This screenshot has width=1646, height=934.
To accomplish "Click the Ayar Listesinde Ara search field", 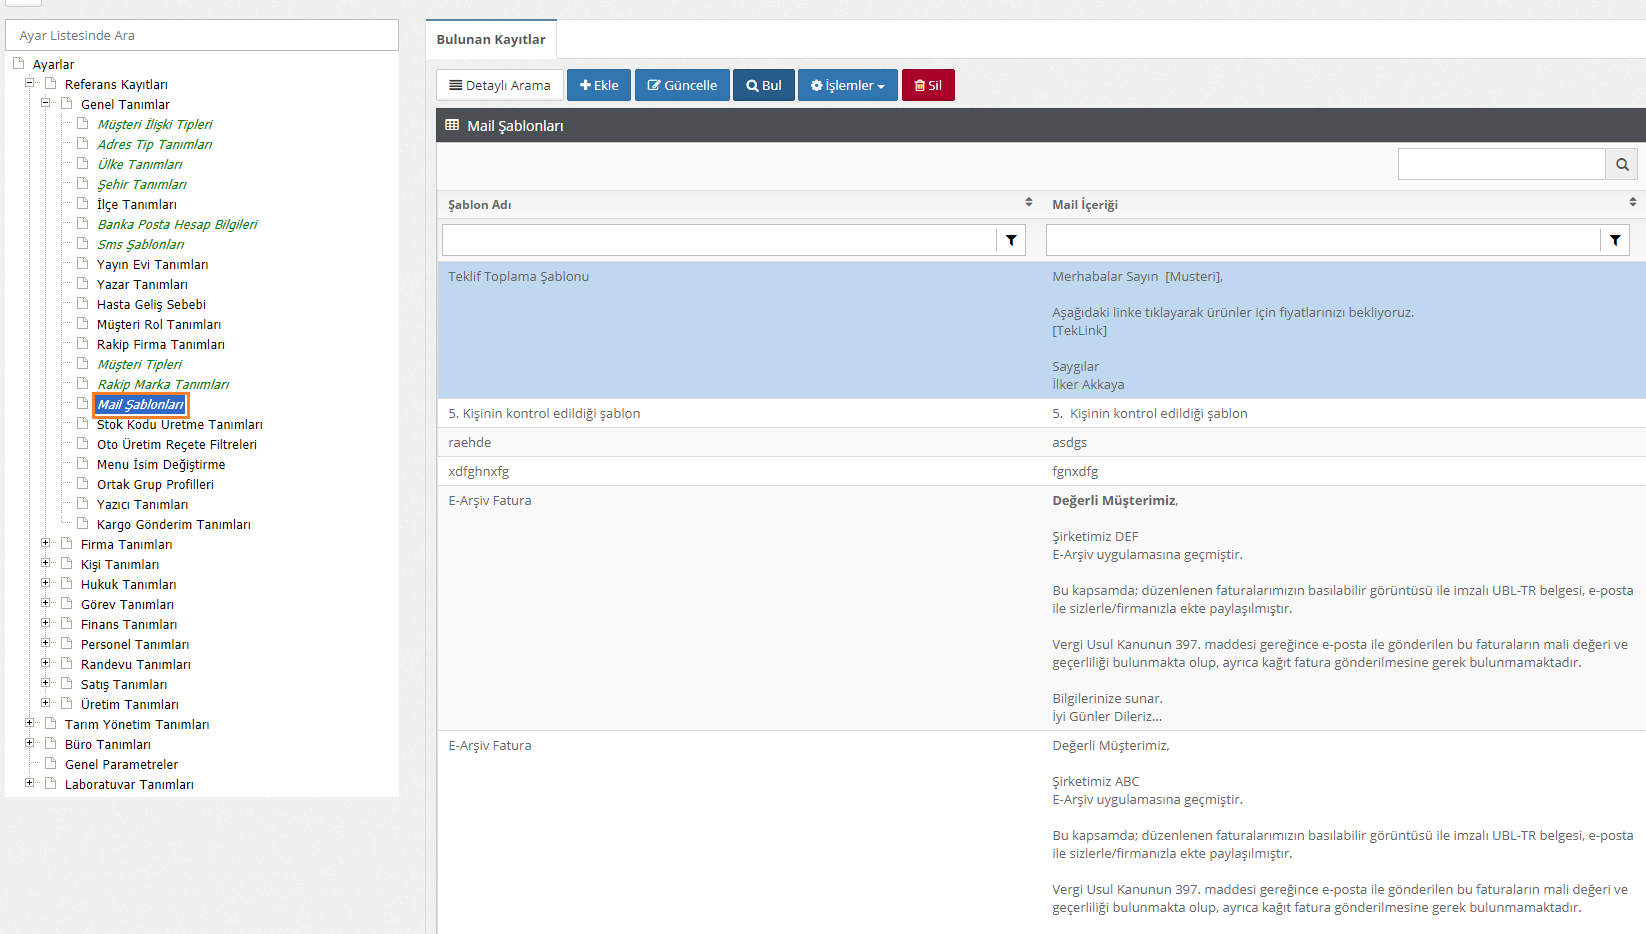I will coord(202,35).
